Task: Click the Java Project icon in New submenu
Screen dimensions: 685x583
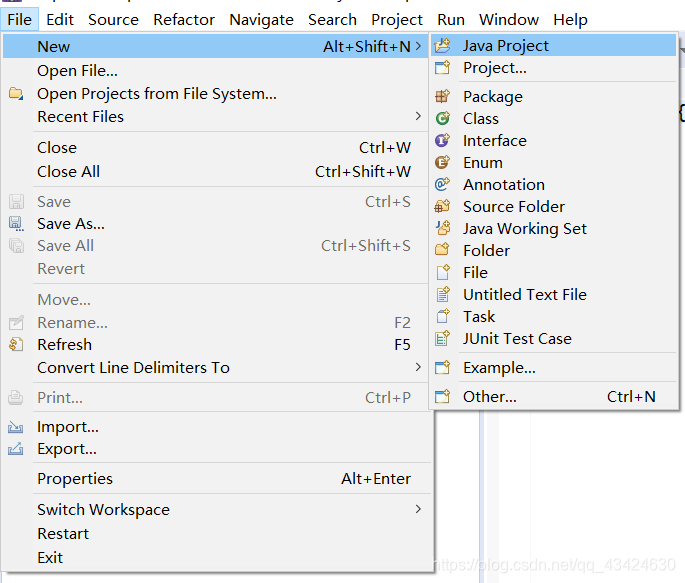Action: 443,45
